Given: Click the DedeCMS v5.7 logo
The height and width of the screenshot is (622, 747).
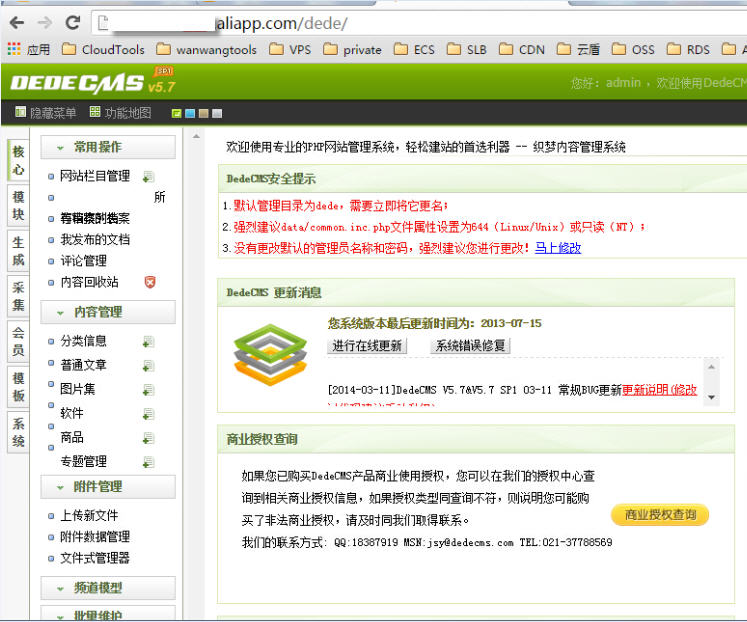Looking at the screenshot, I should pyautogui.click(x=93, y=81).
